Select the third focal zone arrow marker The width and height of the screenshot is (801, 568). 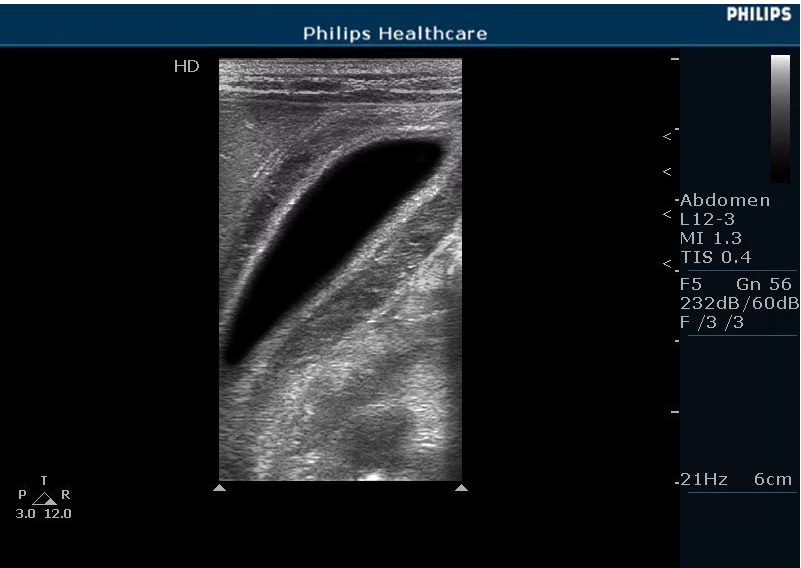point(667,215)
